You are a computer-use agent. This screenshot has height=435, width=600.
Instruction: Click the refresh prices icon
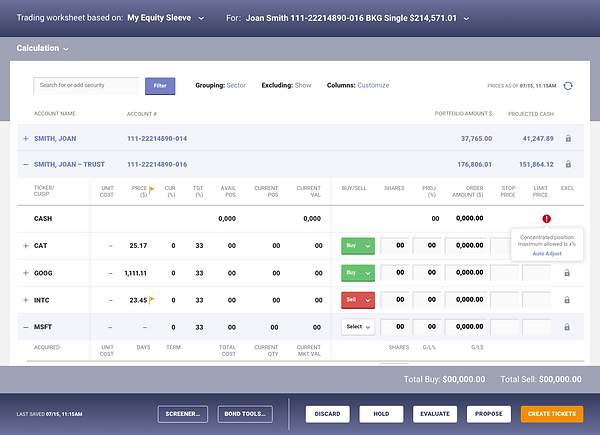(x=568, y=86)
